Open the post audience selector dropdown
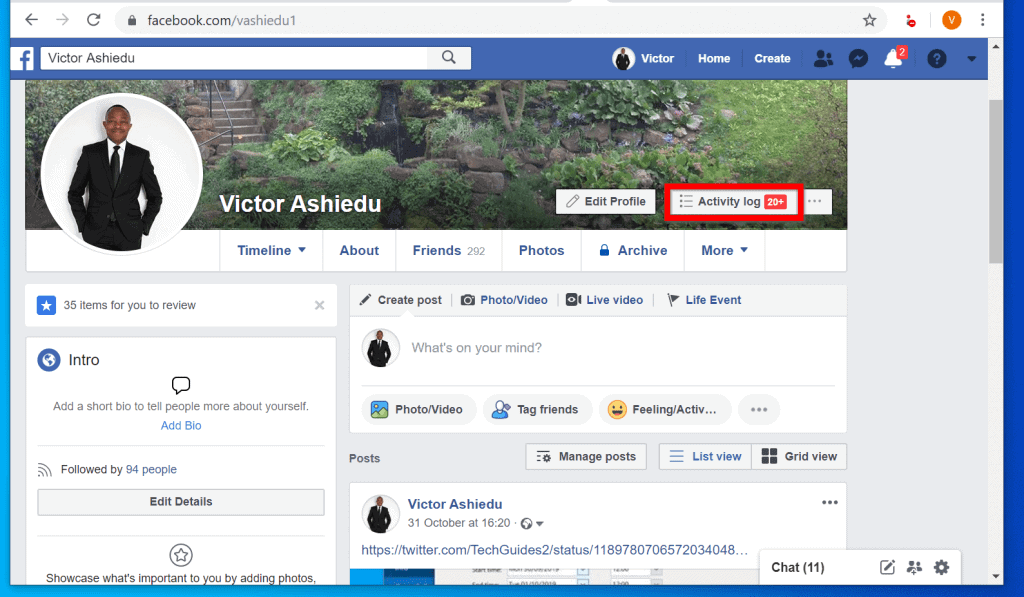The height and width of the screenshot is (597, 1024). pos(532,523)
